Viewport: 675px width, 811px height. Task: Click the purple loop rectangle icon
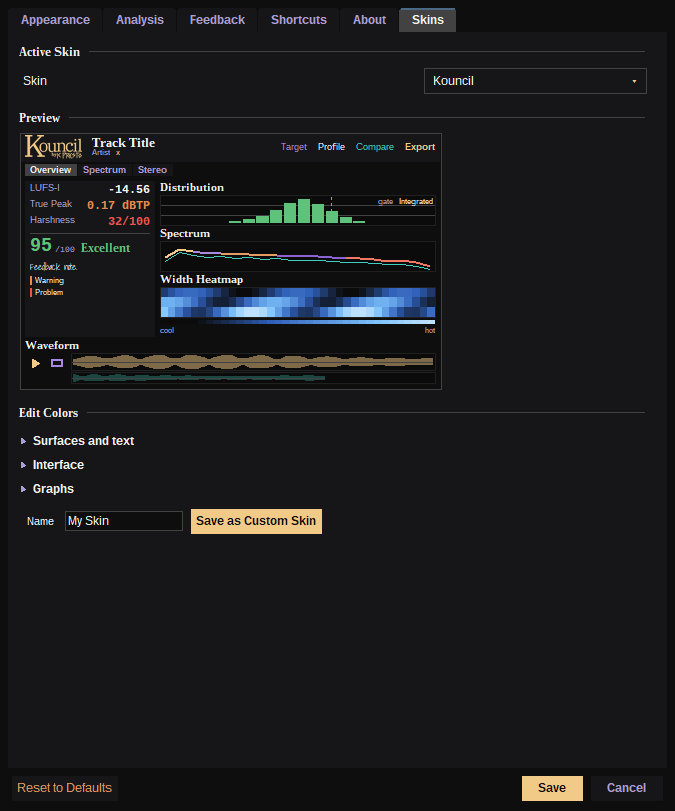[57, 363]
